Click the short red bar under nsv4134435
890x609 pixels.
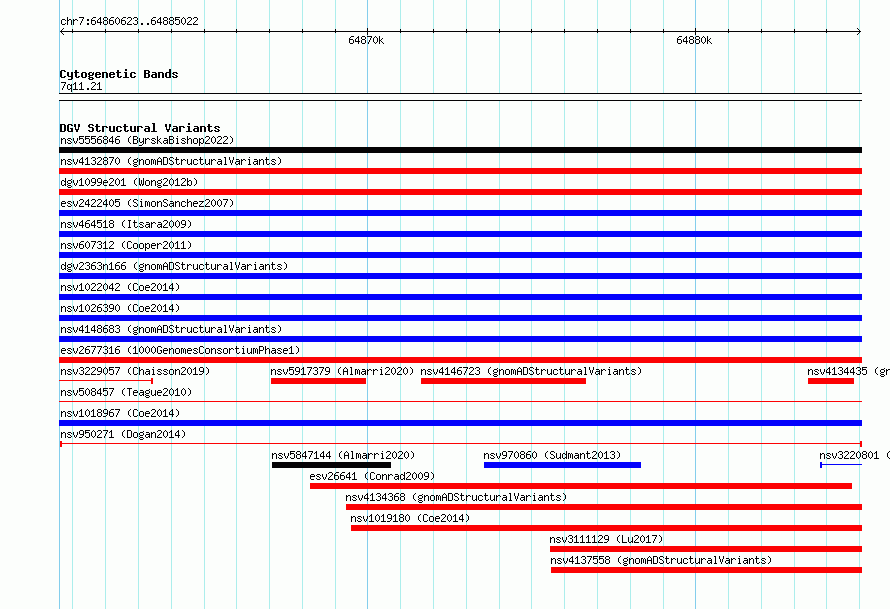click(831, 381)
